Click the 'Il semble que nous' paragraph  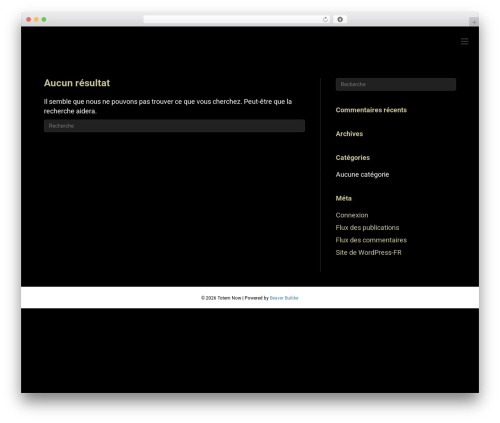tap(168, 106)
